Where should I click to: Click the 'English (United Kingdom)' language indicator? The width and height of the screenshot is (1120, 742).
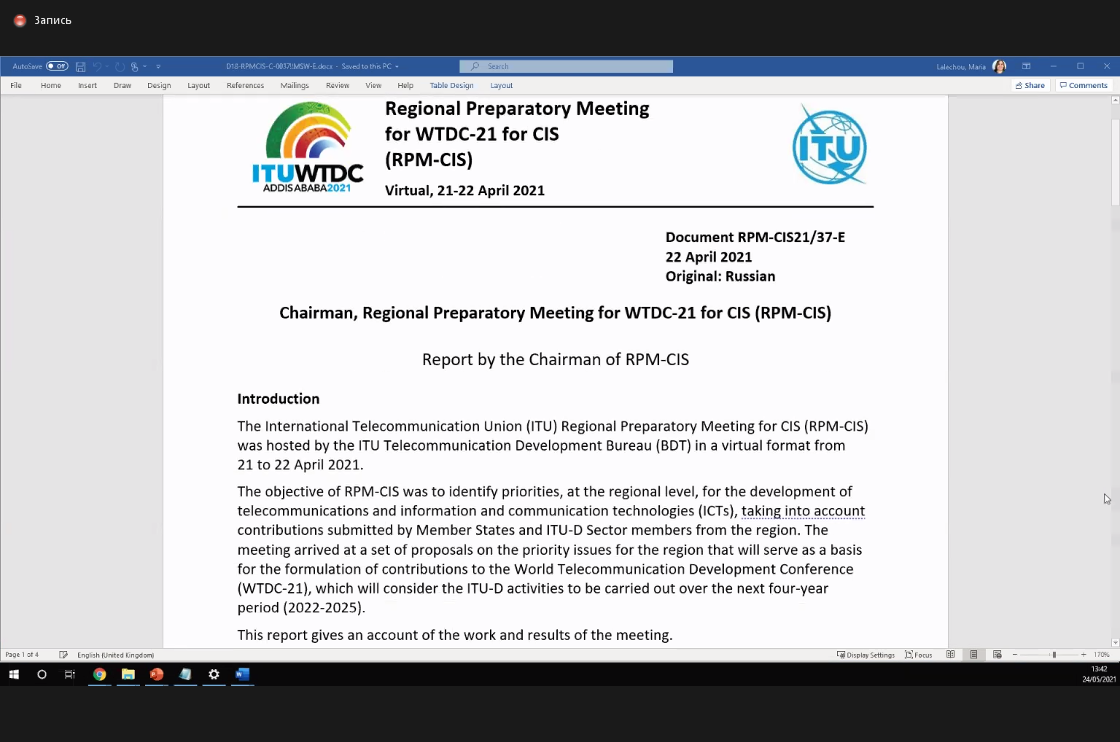[116, 655]
